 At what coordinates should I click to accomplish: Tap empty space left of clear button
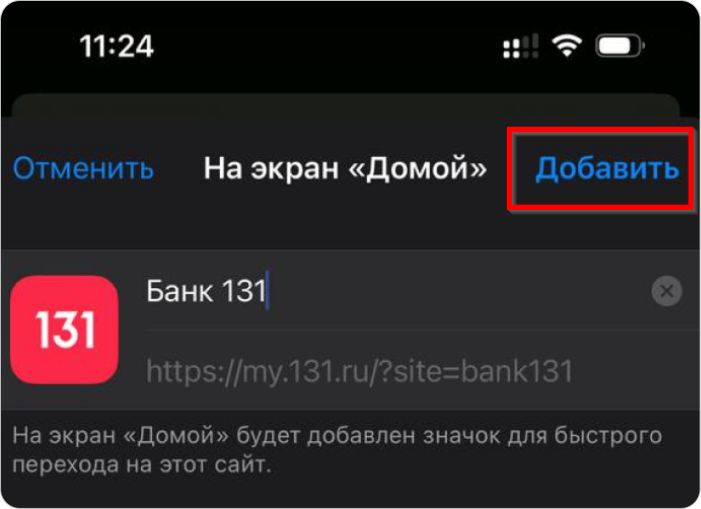tap(456, 291)
